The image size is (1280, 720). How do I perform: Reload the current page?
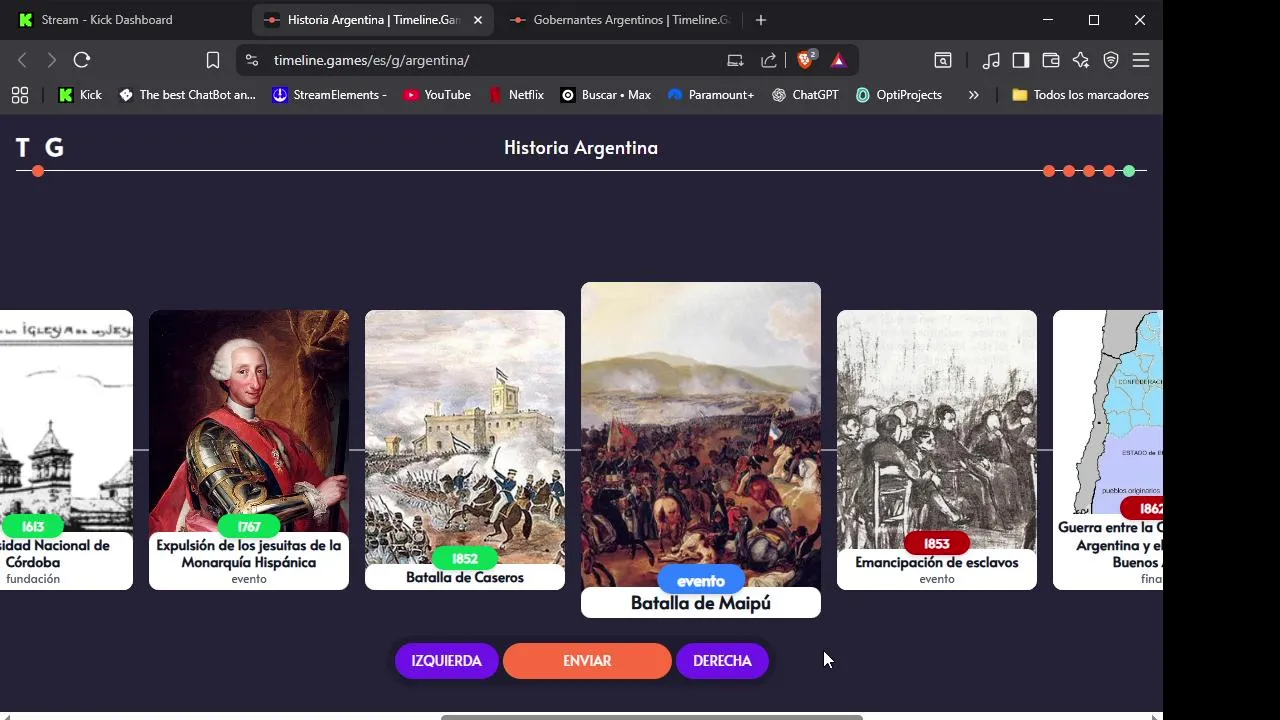(82, 60)
